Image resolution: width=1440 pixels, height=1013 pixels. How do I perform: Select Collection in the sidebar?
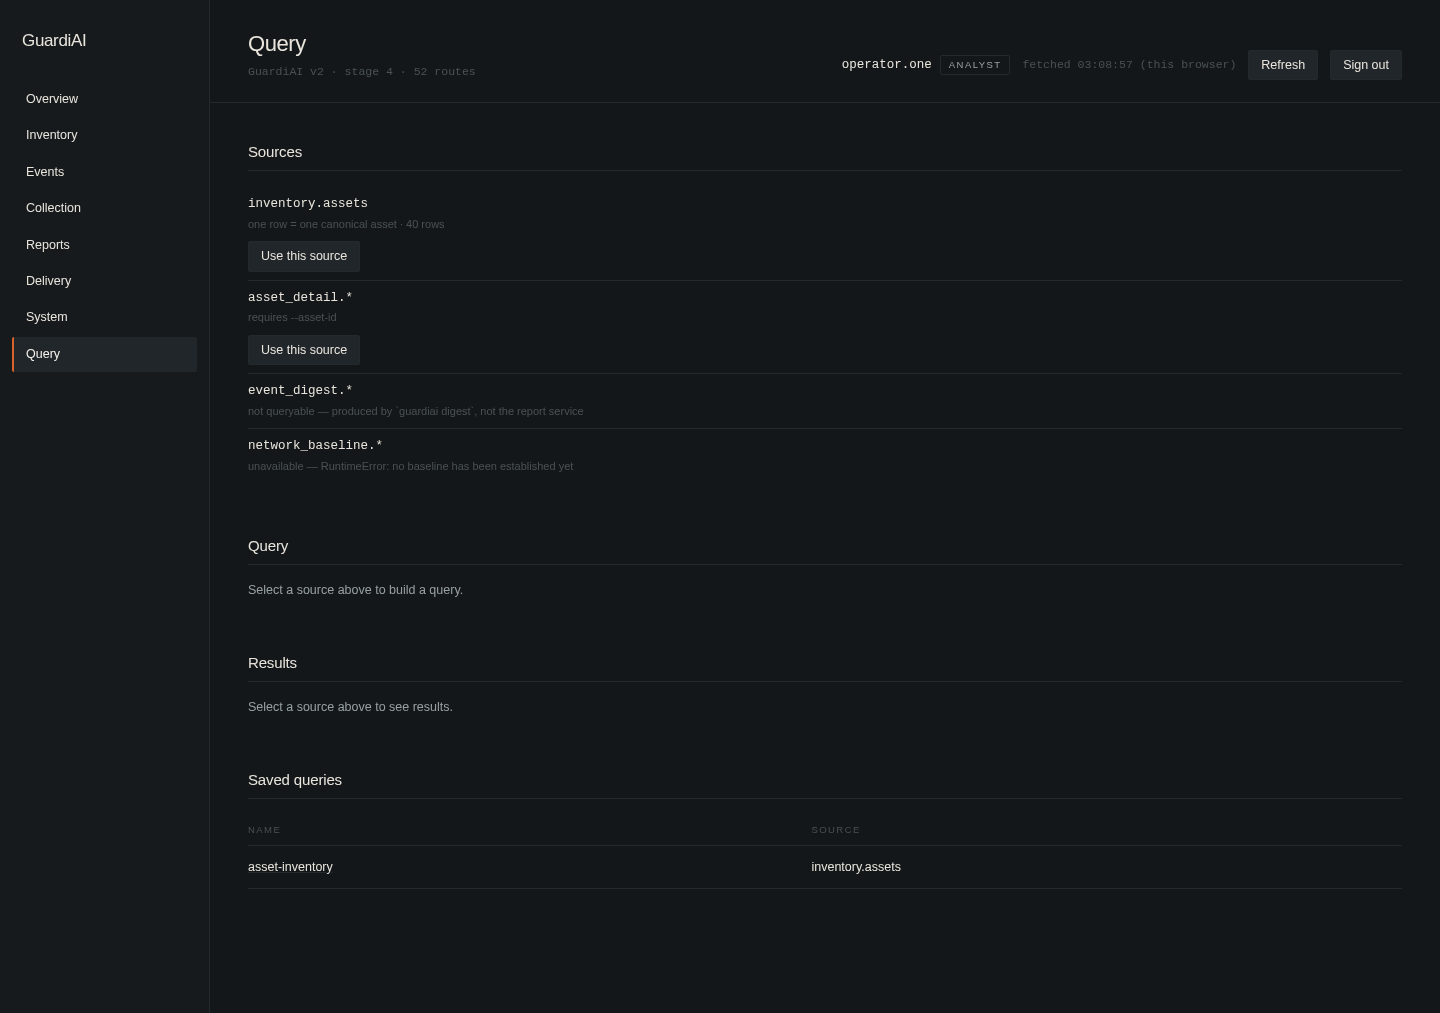pos(104,208)
